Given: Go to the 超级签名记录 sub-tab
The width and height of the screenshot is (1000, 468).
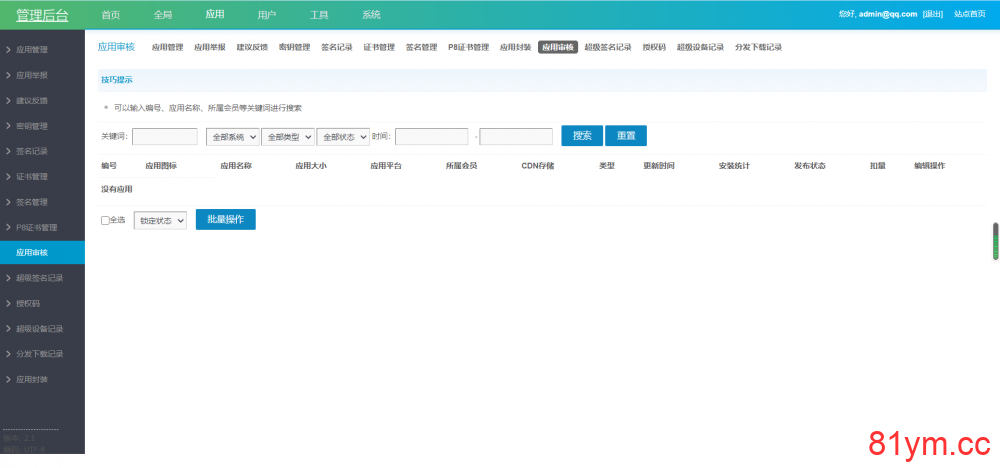Looking at the screenshot, I should point(608,47).
